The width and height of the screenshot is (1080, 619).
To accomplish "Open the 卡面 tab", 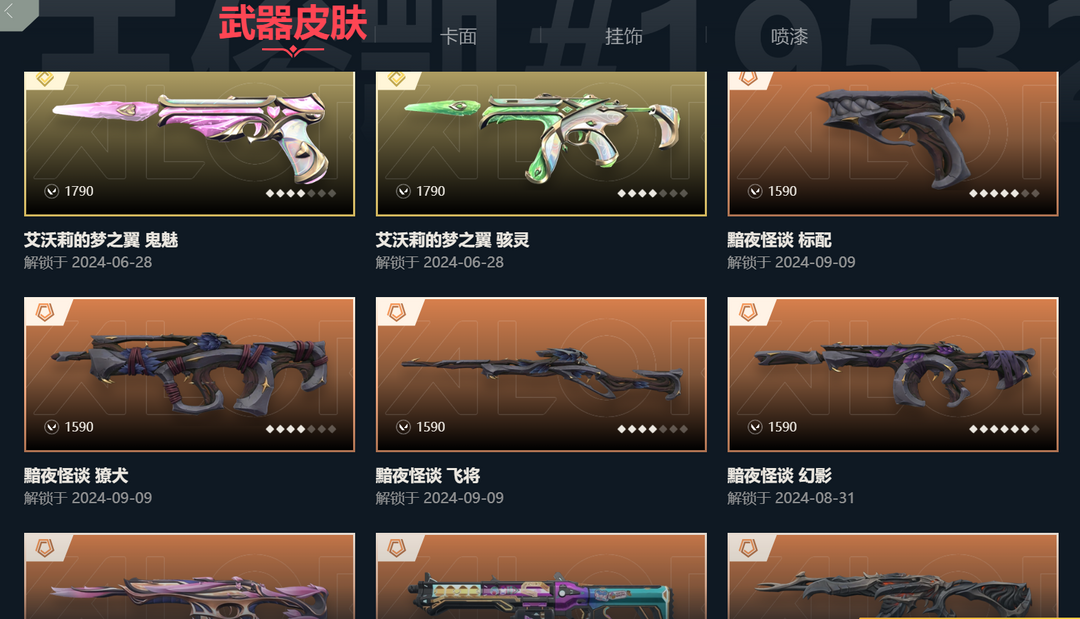I will 458,36.
